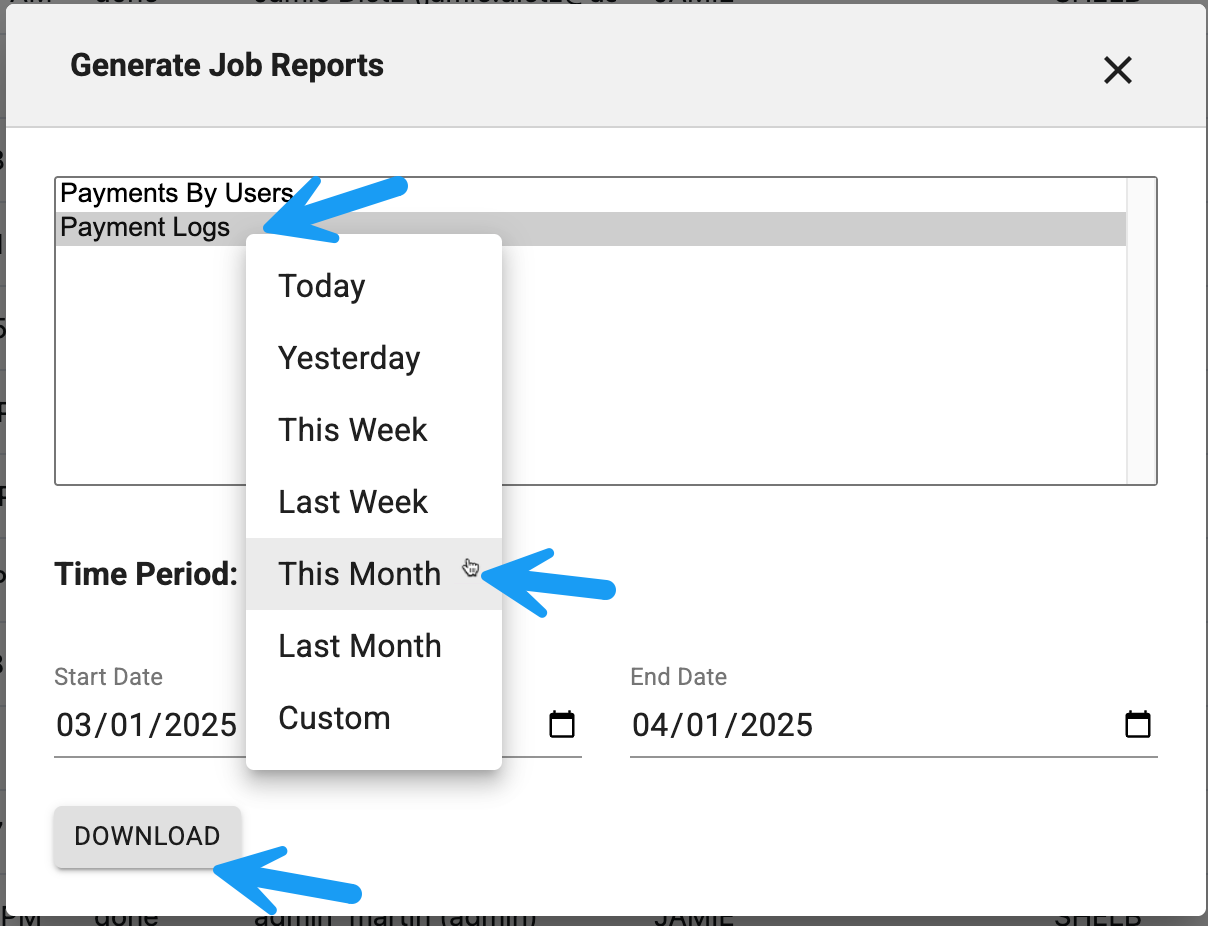Image resolution: width=1208 pixels, height=926 pixels.
Task: Pick This Week time period option
Action: click(x=353, y=430)
